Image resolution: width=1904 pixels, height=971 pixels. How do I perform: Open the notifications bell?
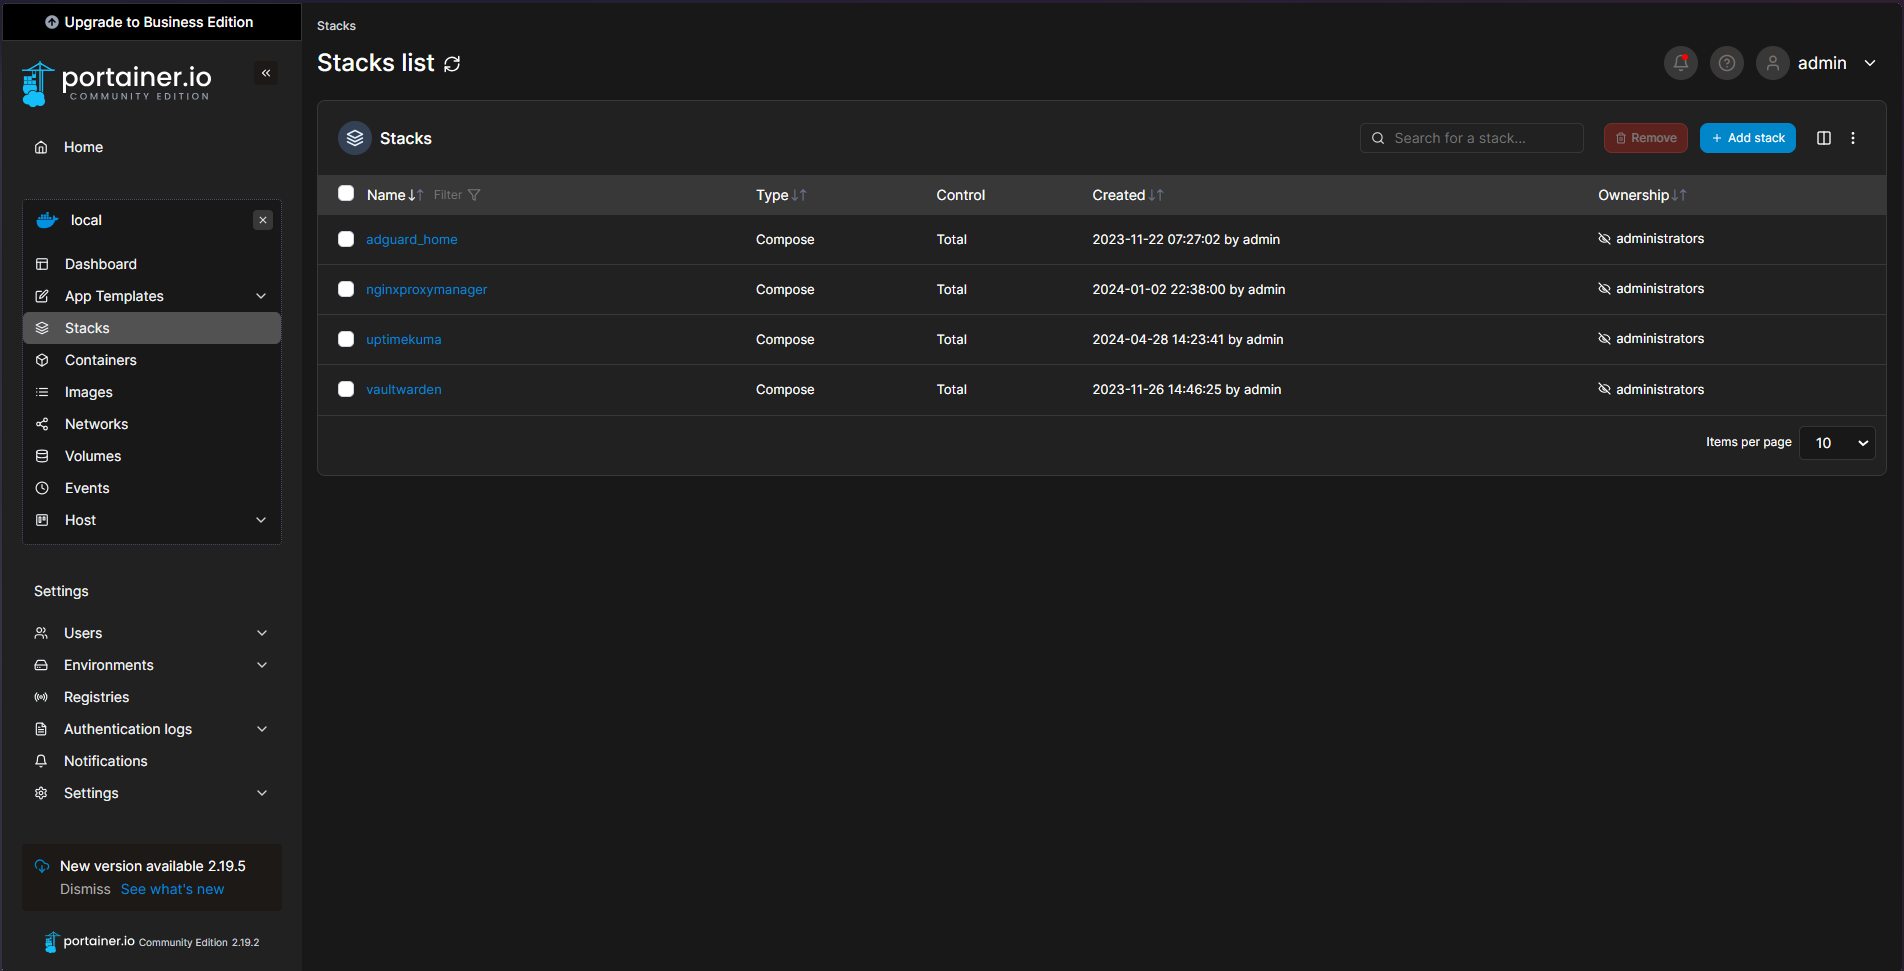(1680, 62)
